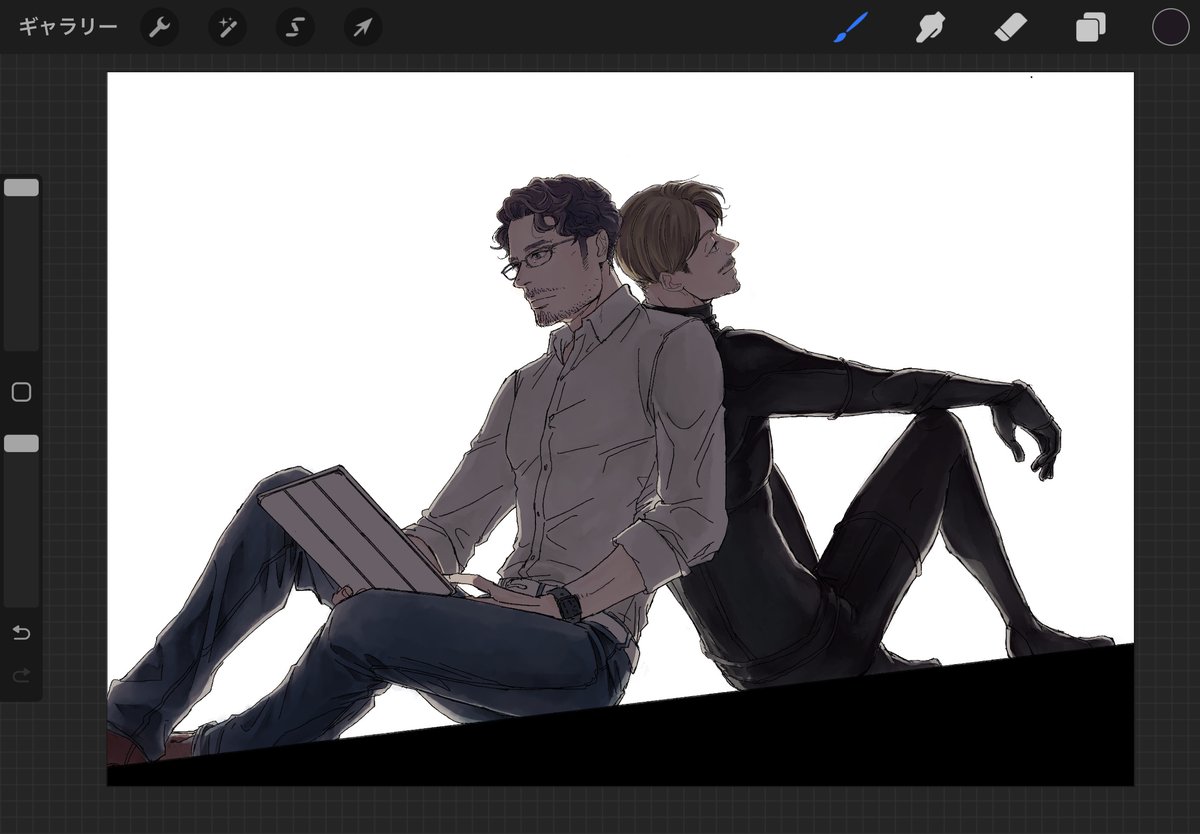This screenshot has width=1200, height=834.
Task: Click the brush size slider handle
Action: click(21, 187)
